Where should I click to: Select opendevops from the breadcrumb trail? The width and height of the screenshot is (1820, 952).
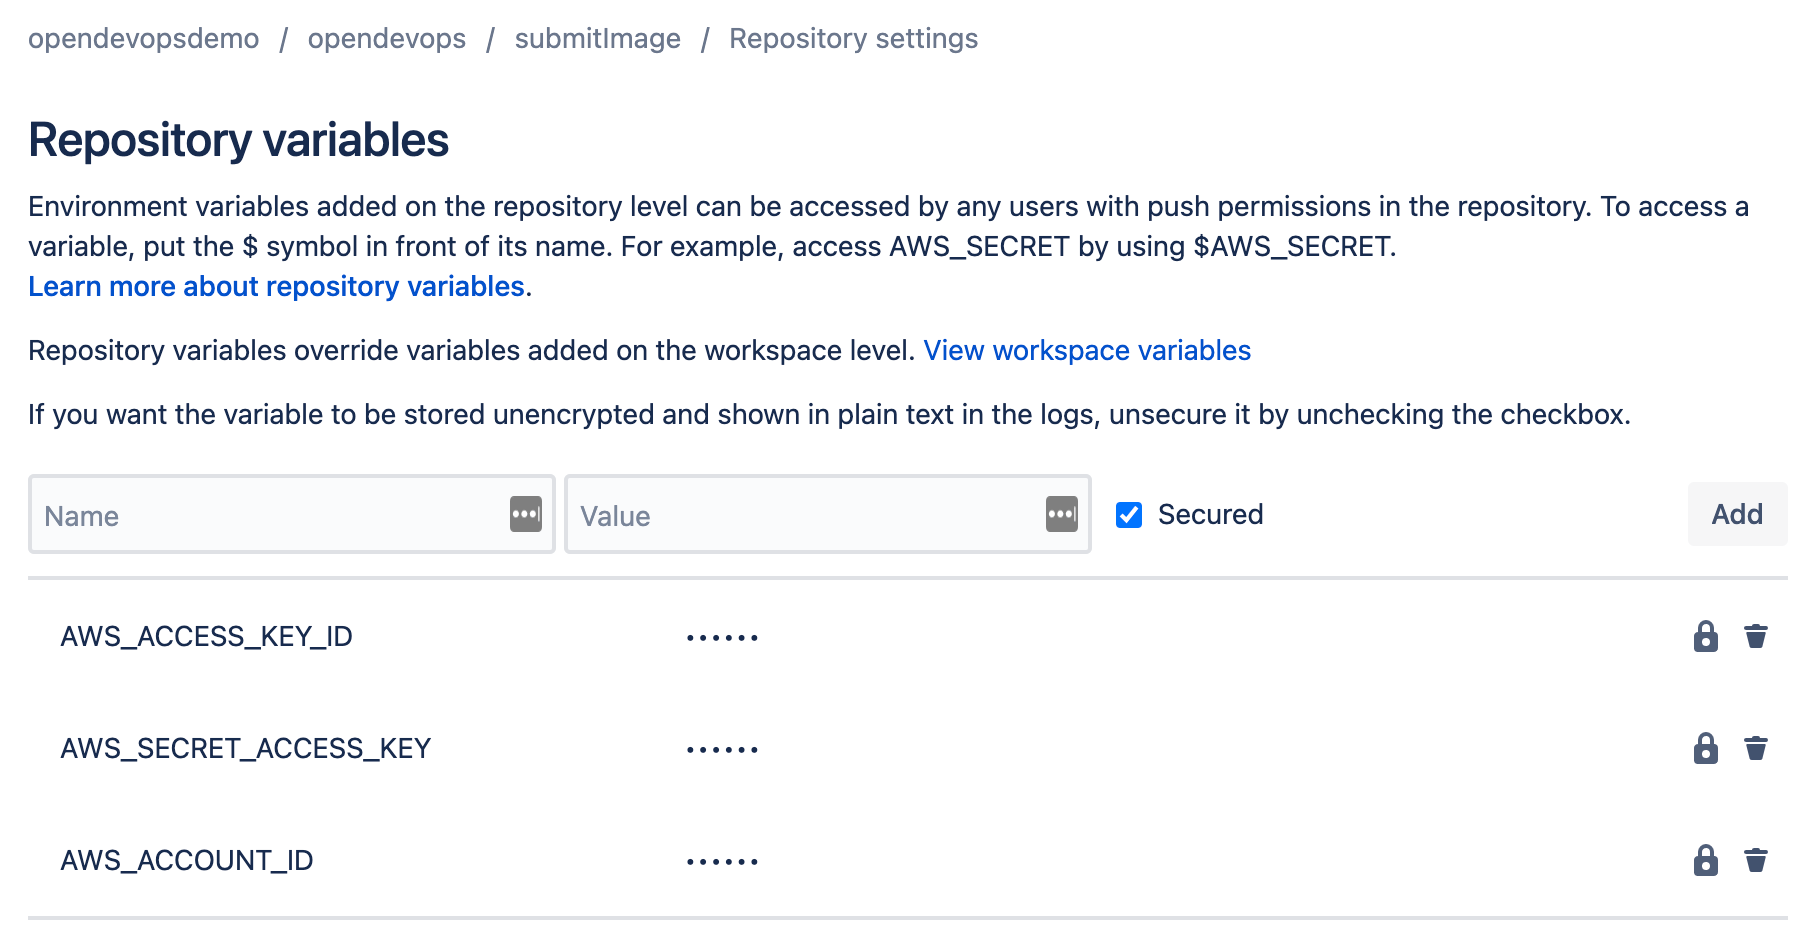[387, 38]
